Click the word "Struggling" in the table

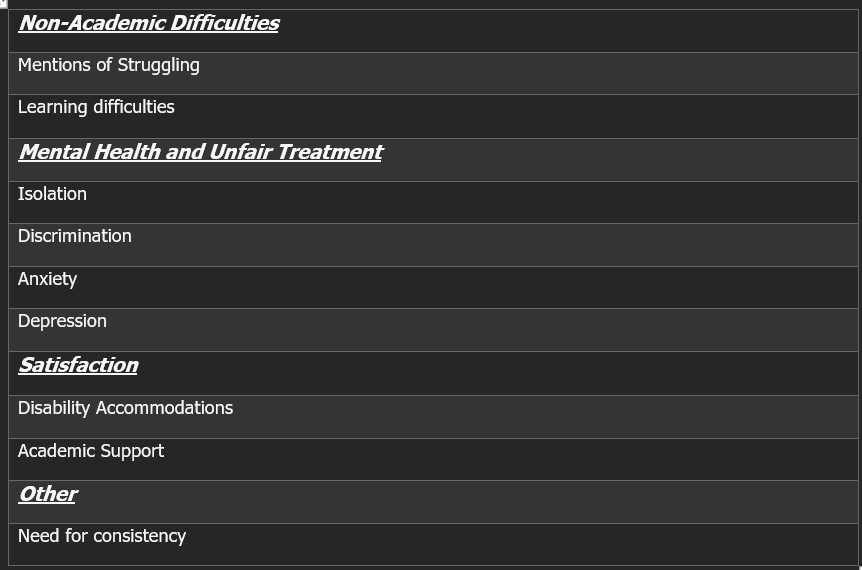pyautogui.click(x=158, y=66)
